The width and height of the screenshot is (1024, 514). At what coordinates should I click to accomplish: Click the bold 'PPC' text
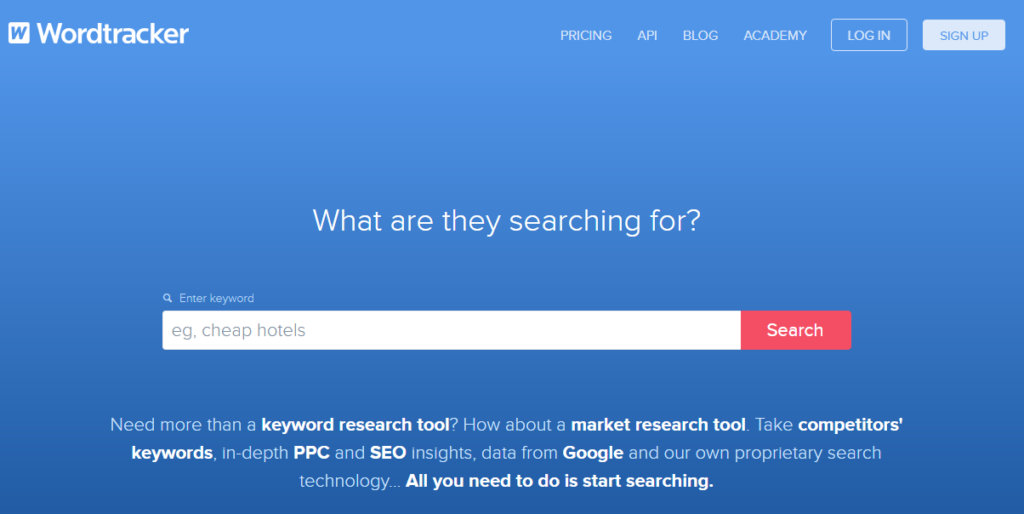312,453
